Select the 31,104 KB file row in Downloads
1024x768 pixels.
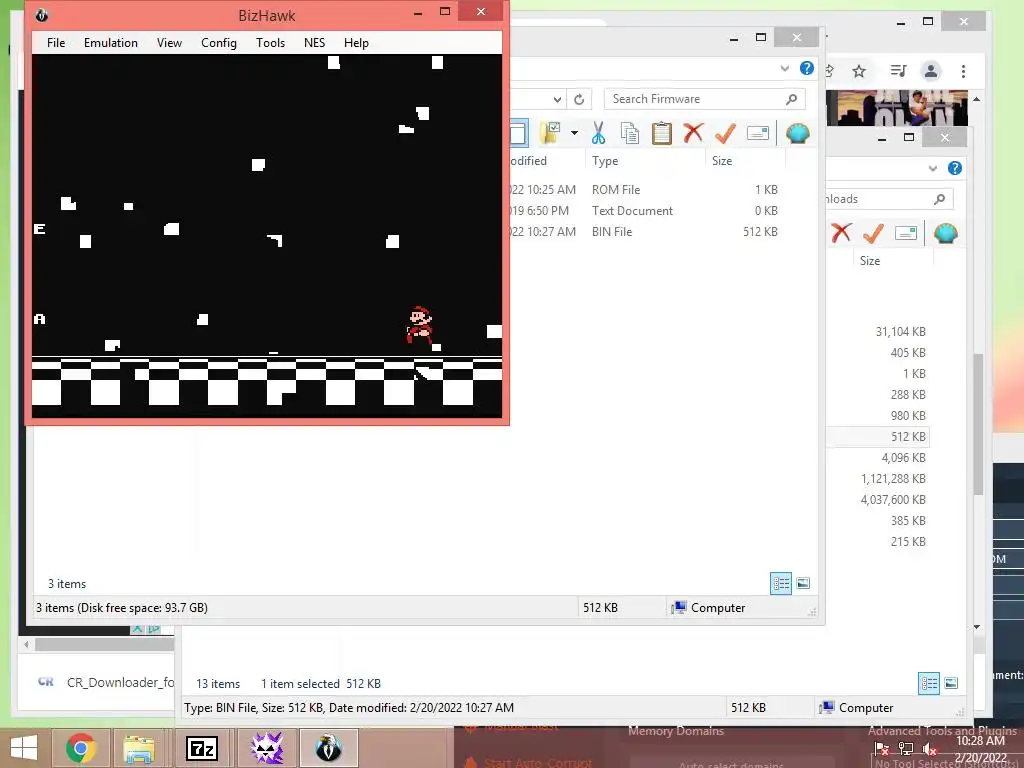[x=901, y=332]
